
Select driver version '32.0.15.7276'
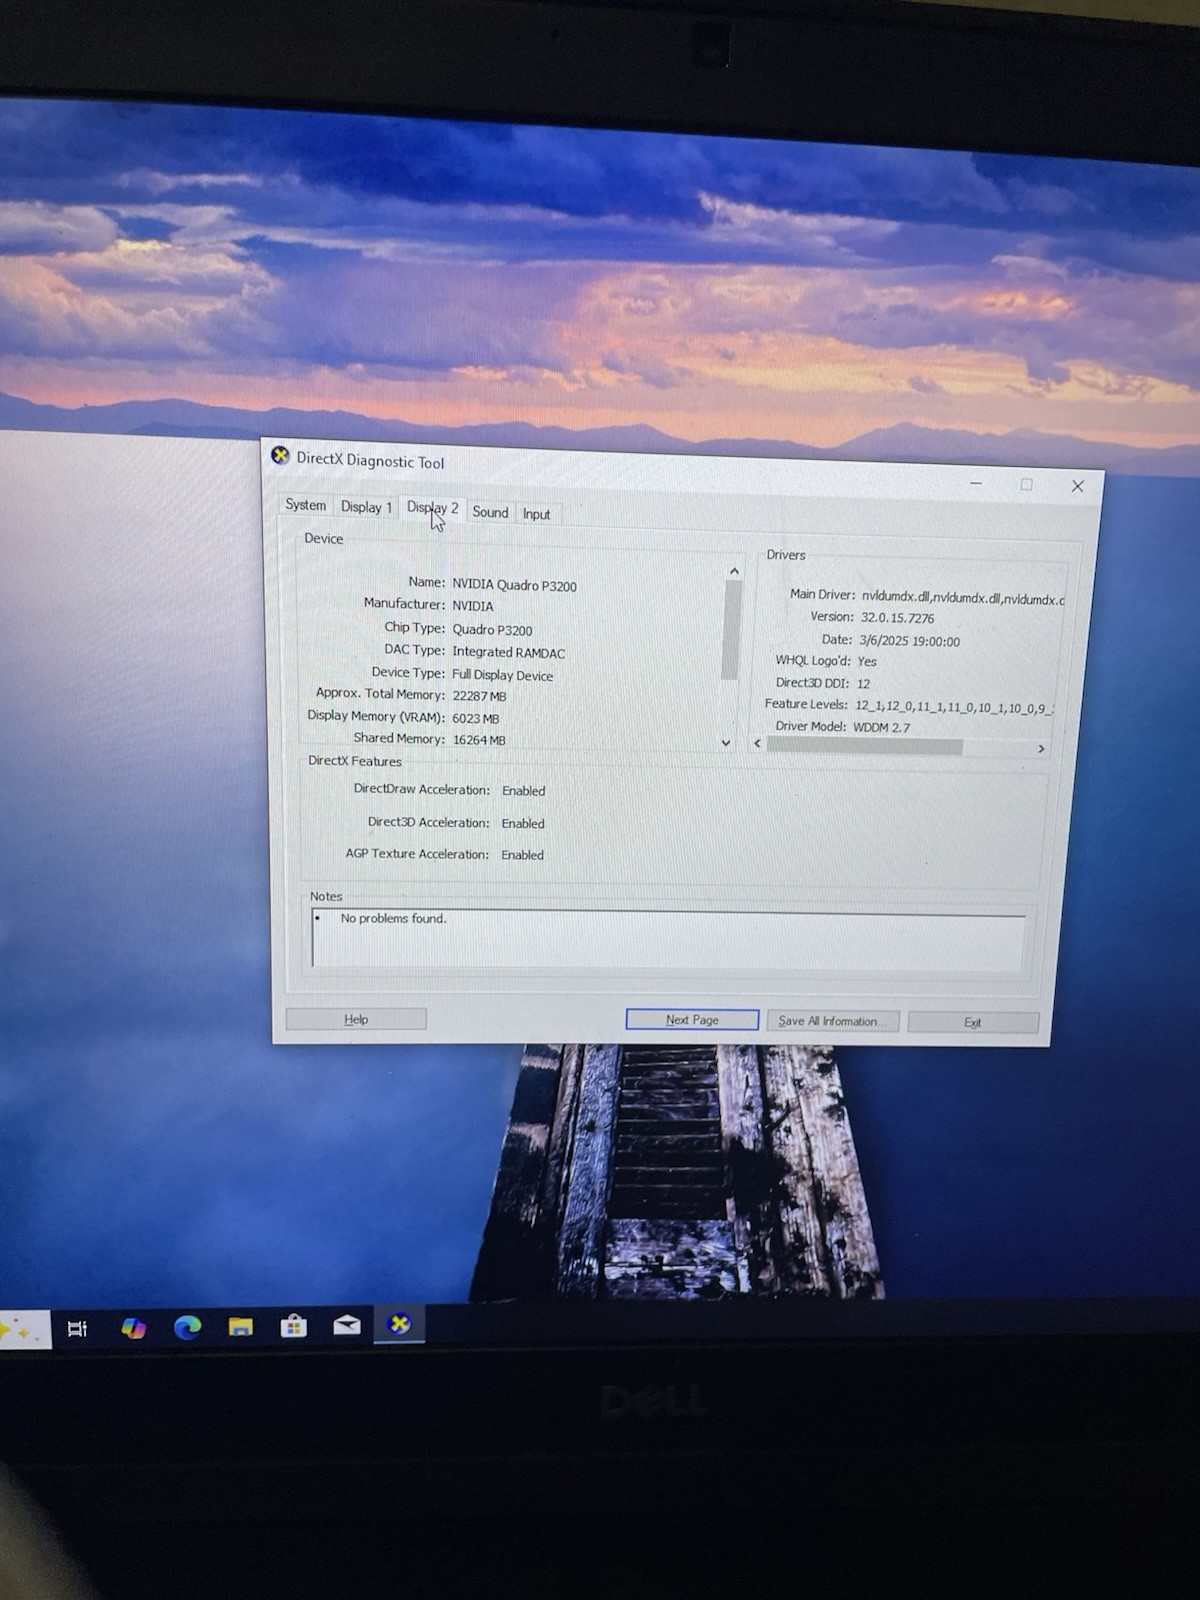(x=897, y=618)
